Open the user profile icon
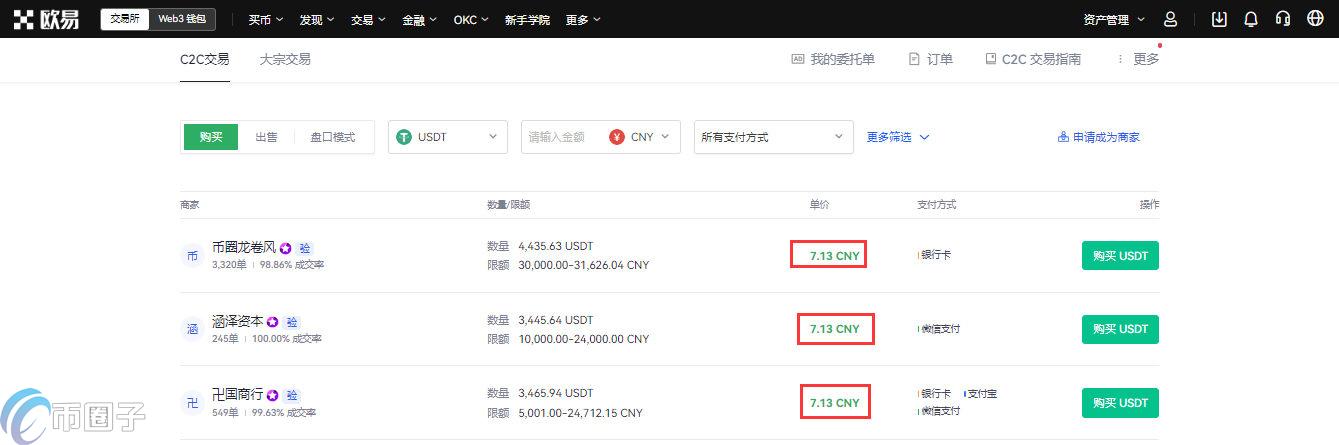Image resolution: width=1339 pixels, height=445 pixels. tap(1171, 19)
